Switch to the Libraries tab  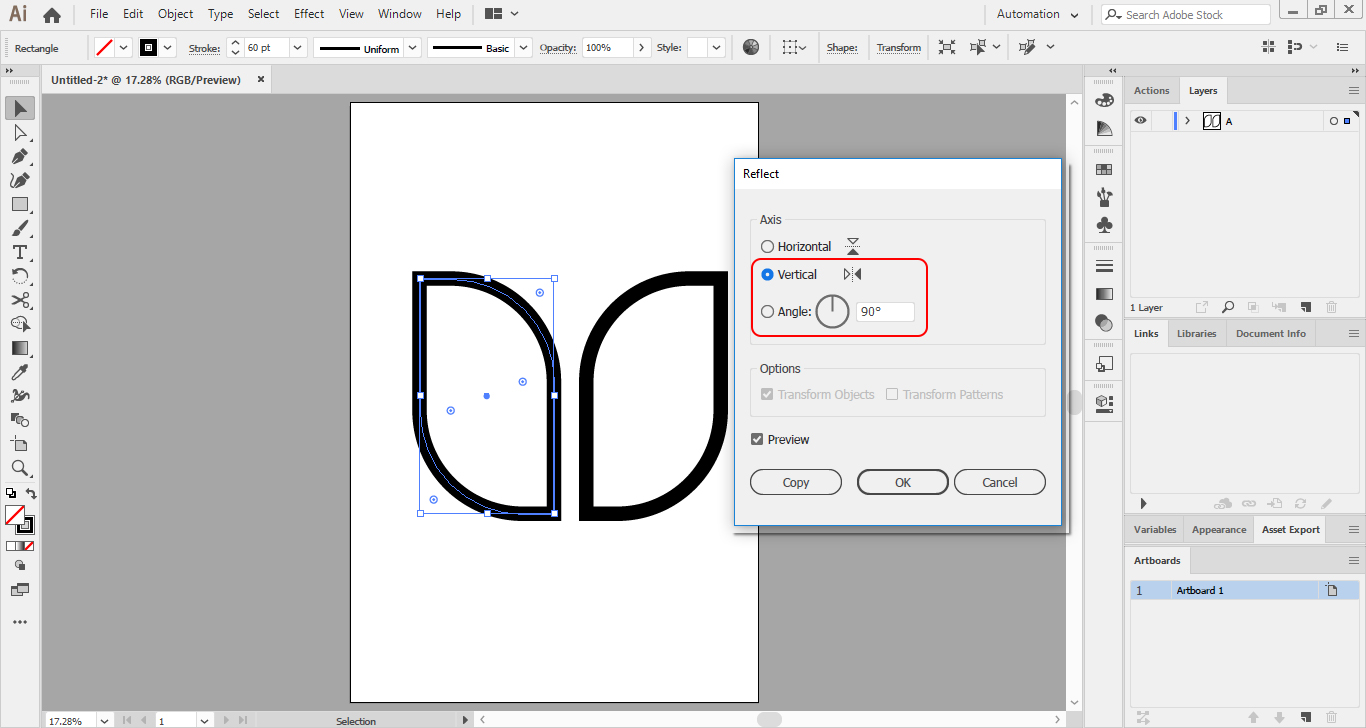click(x=1196, y=333)
